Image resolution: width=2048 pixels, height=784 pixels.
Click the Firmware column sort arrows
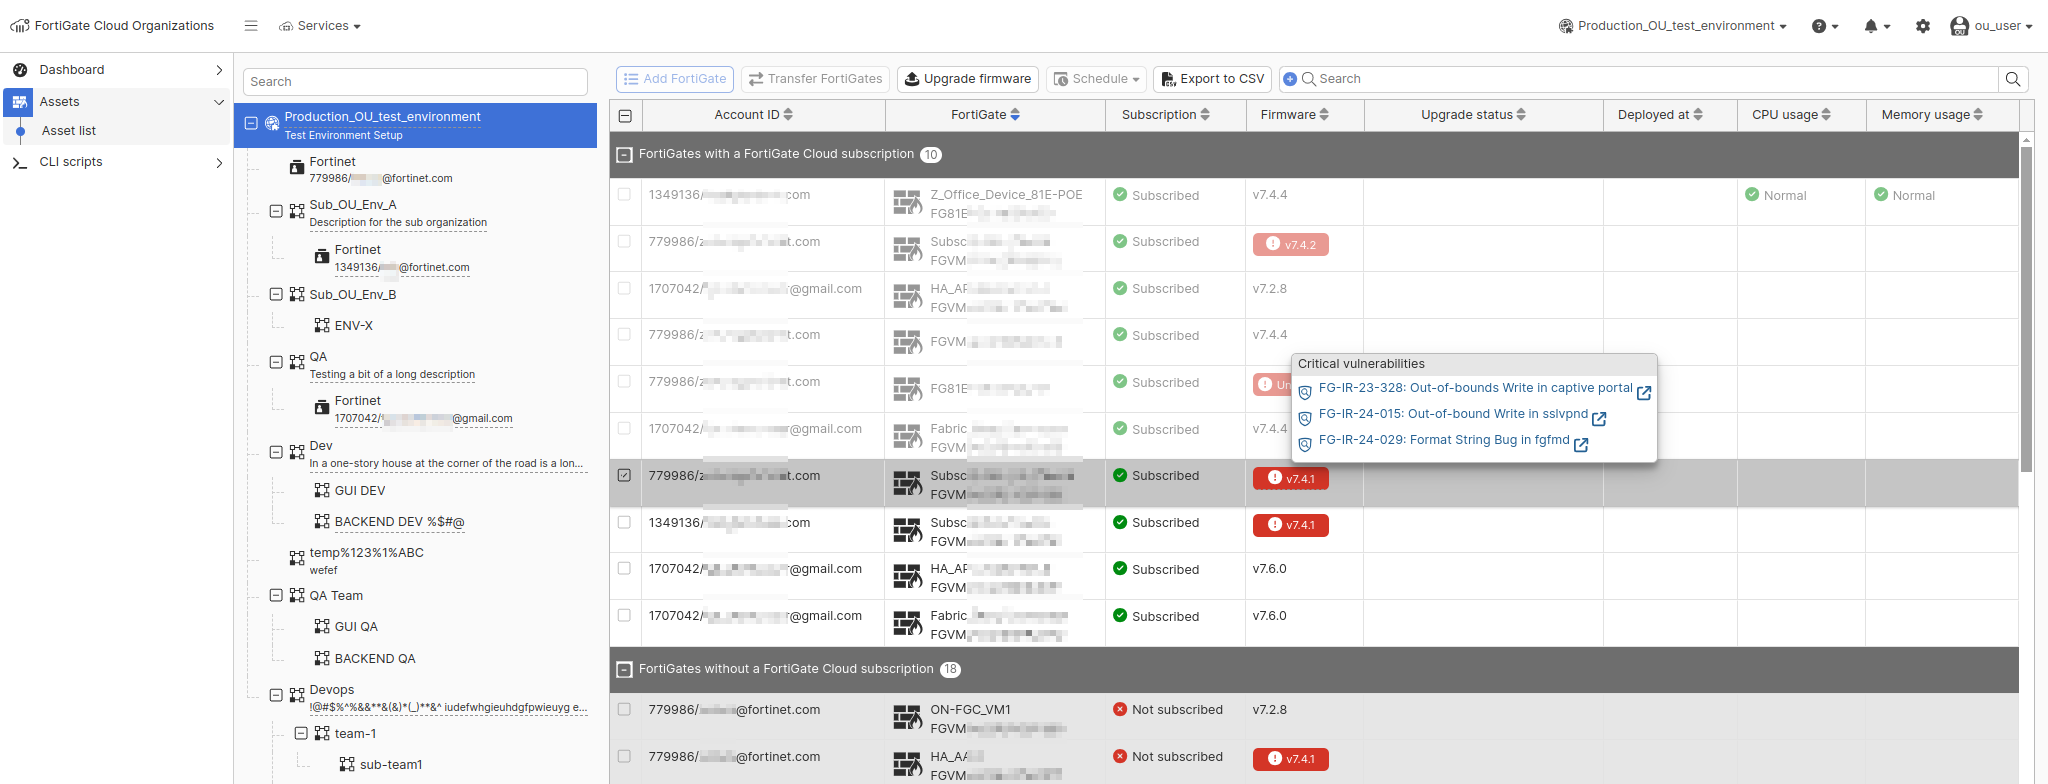click(x=1324, y=115)
